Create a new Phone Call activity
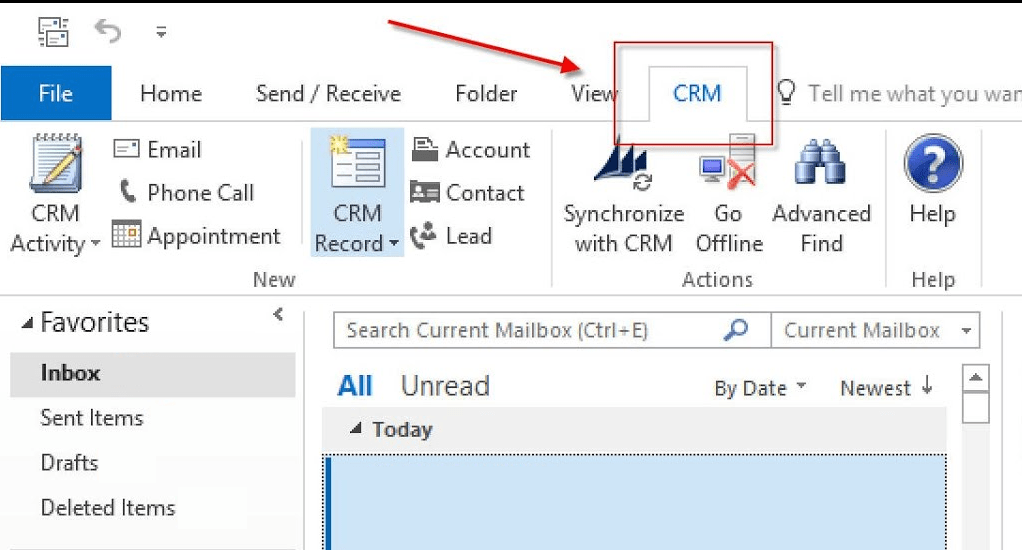Viewport: 1022px width, 550px height. click(186, 193)
